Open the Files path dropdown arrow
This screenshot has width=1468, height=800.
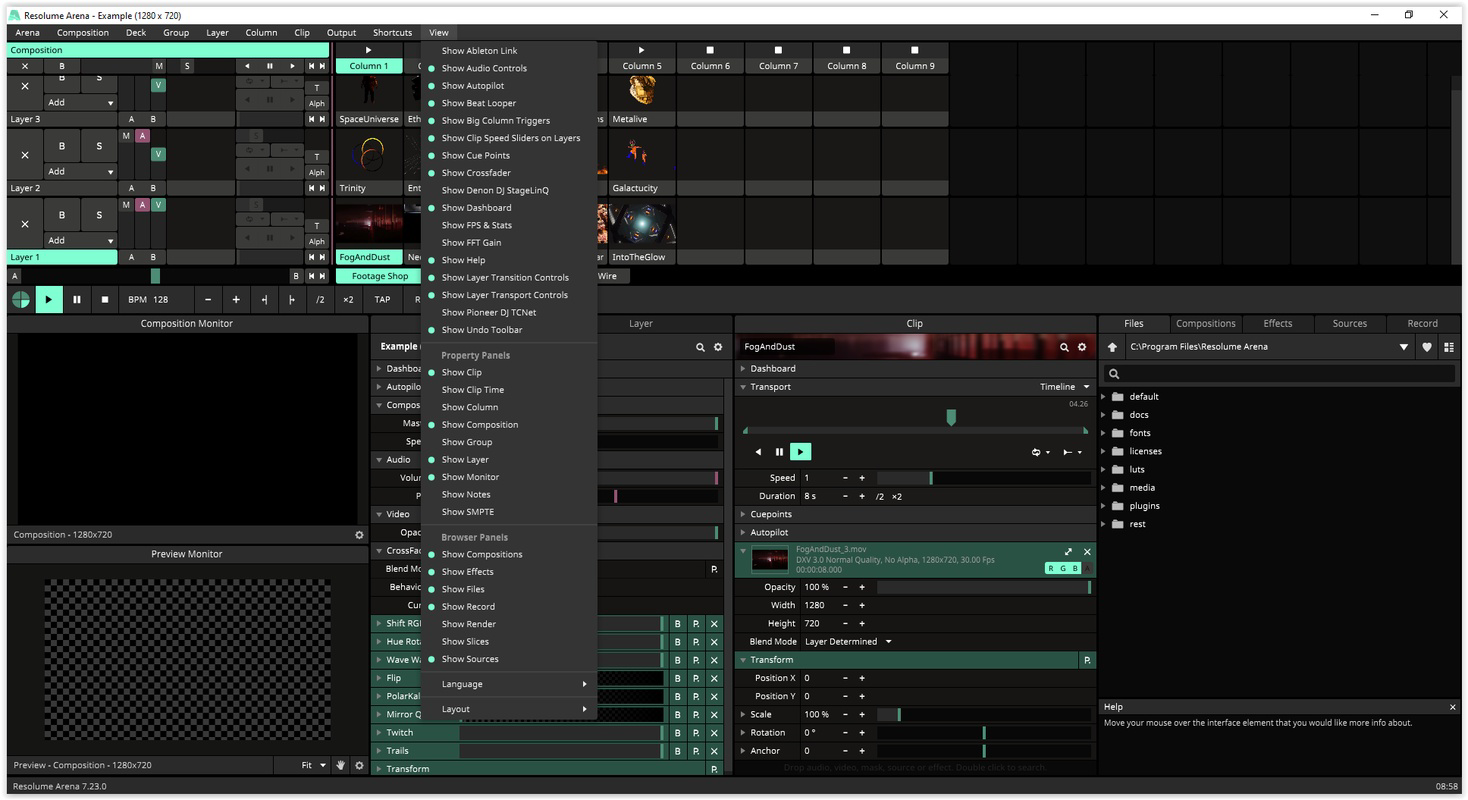[x=1404, y=347]
